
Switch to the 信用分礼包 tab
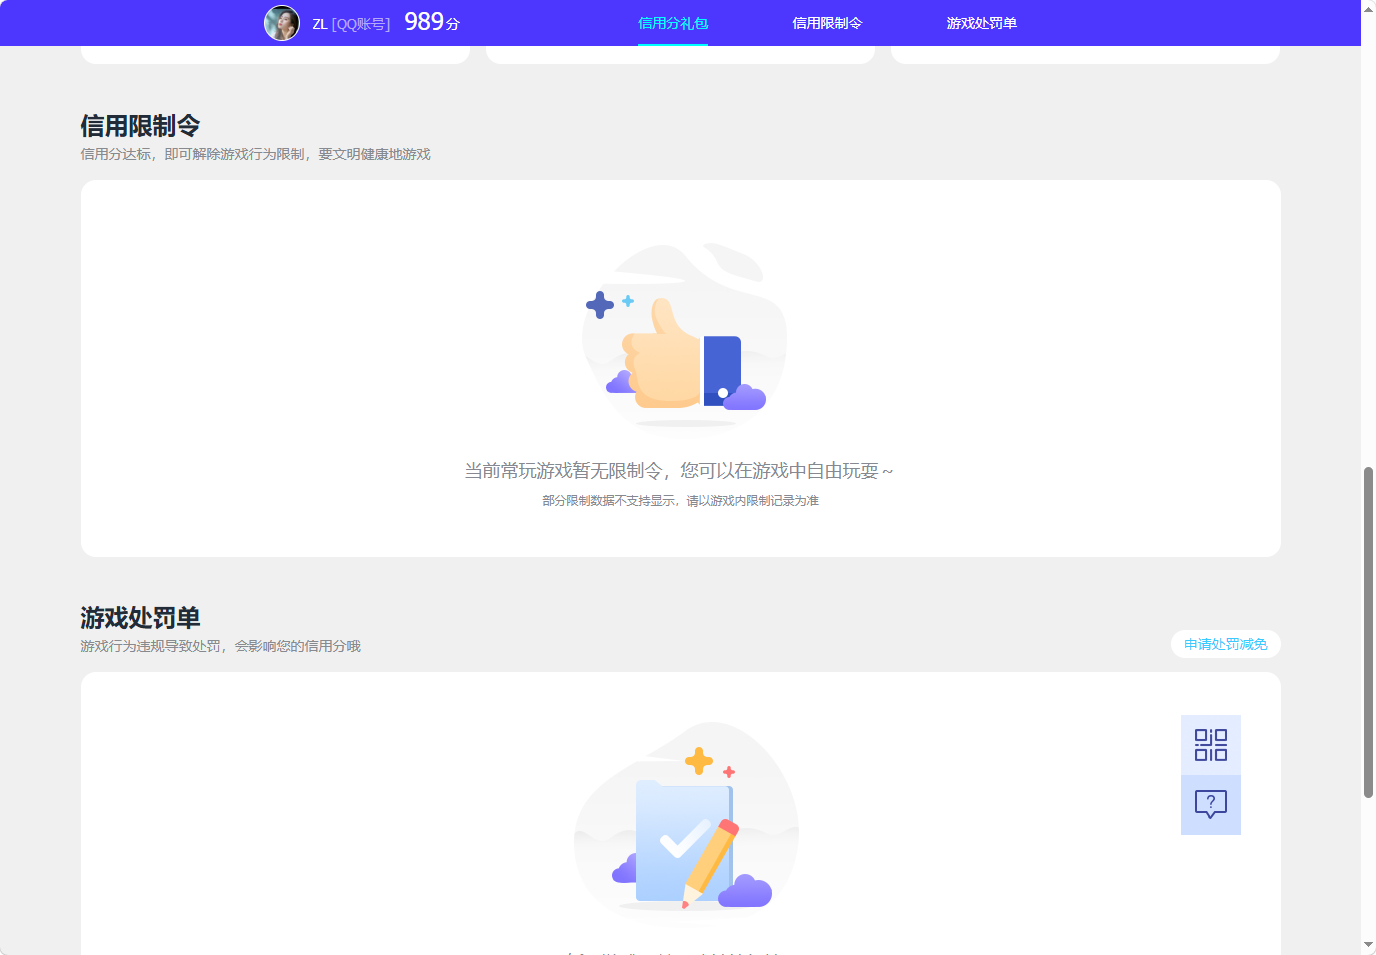point(673,23)
